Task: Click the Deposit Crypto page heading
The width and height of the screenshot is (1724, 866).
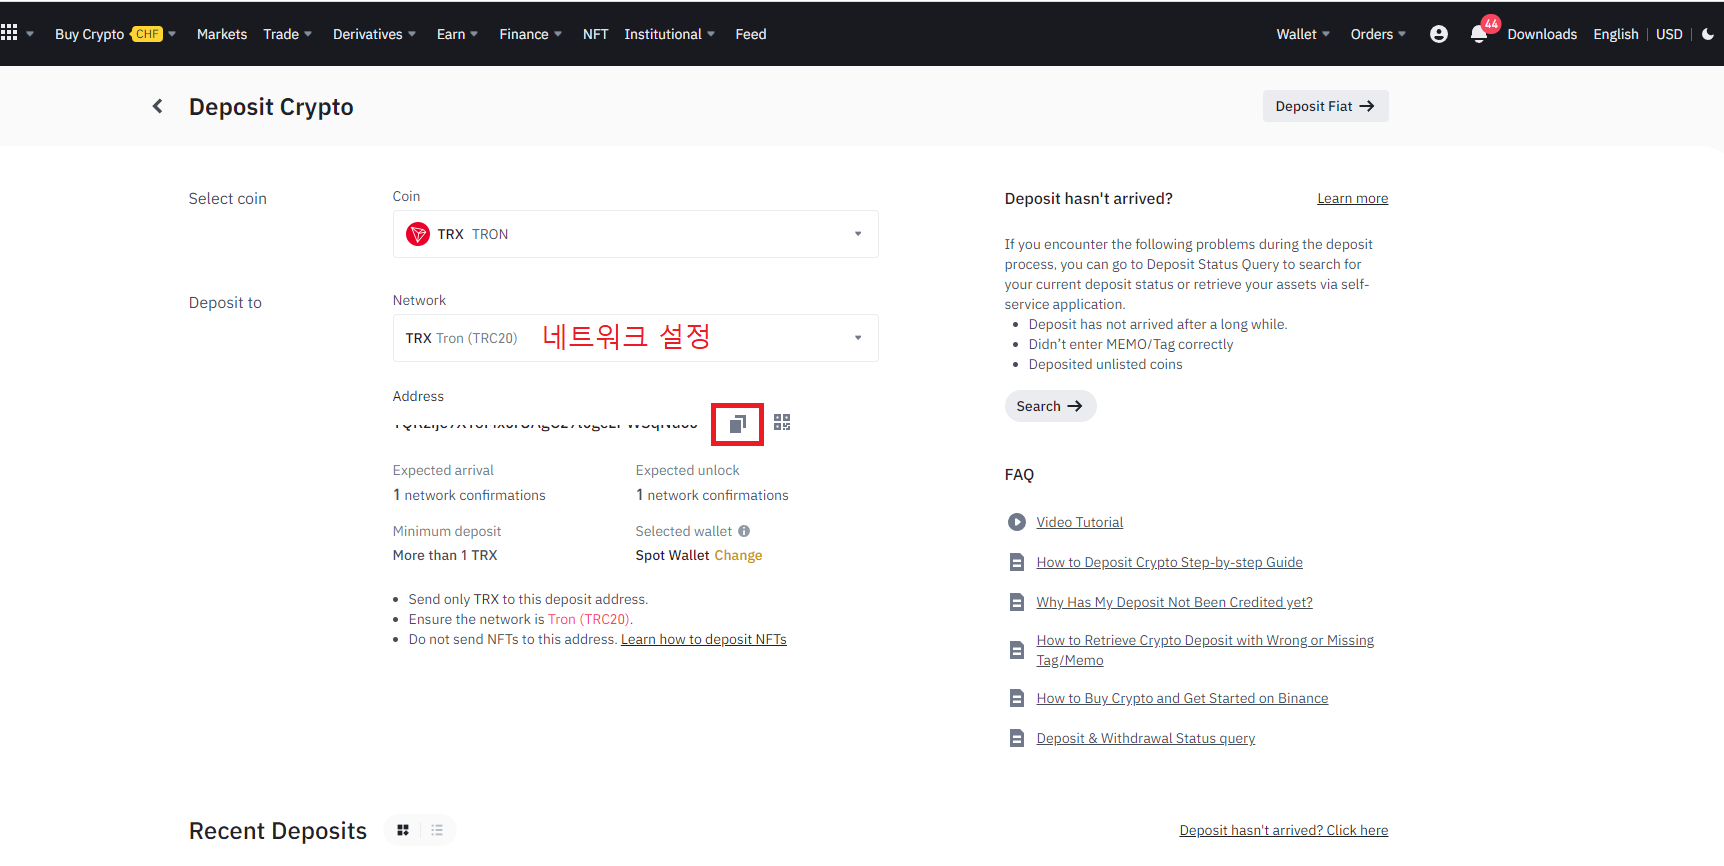Action: pyautogui.click(x=271, y=106)
